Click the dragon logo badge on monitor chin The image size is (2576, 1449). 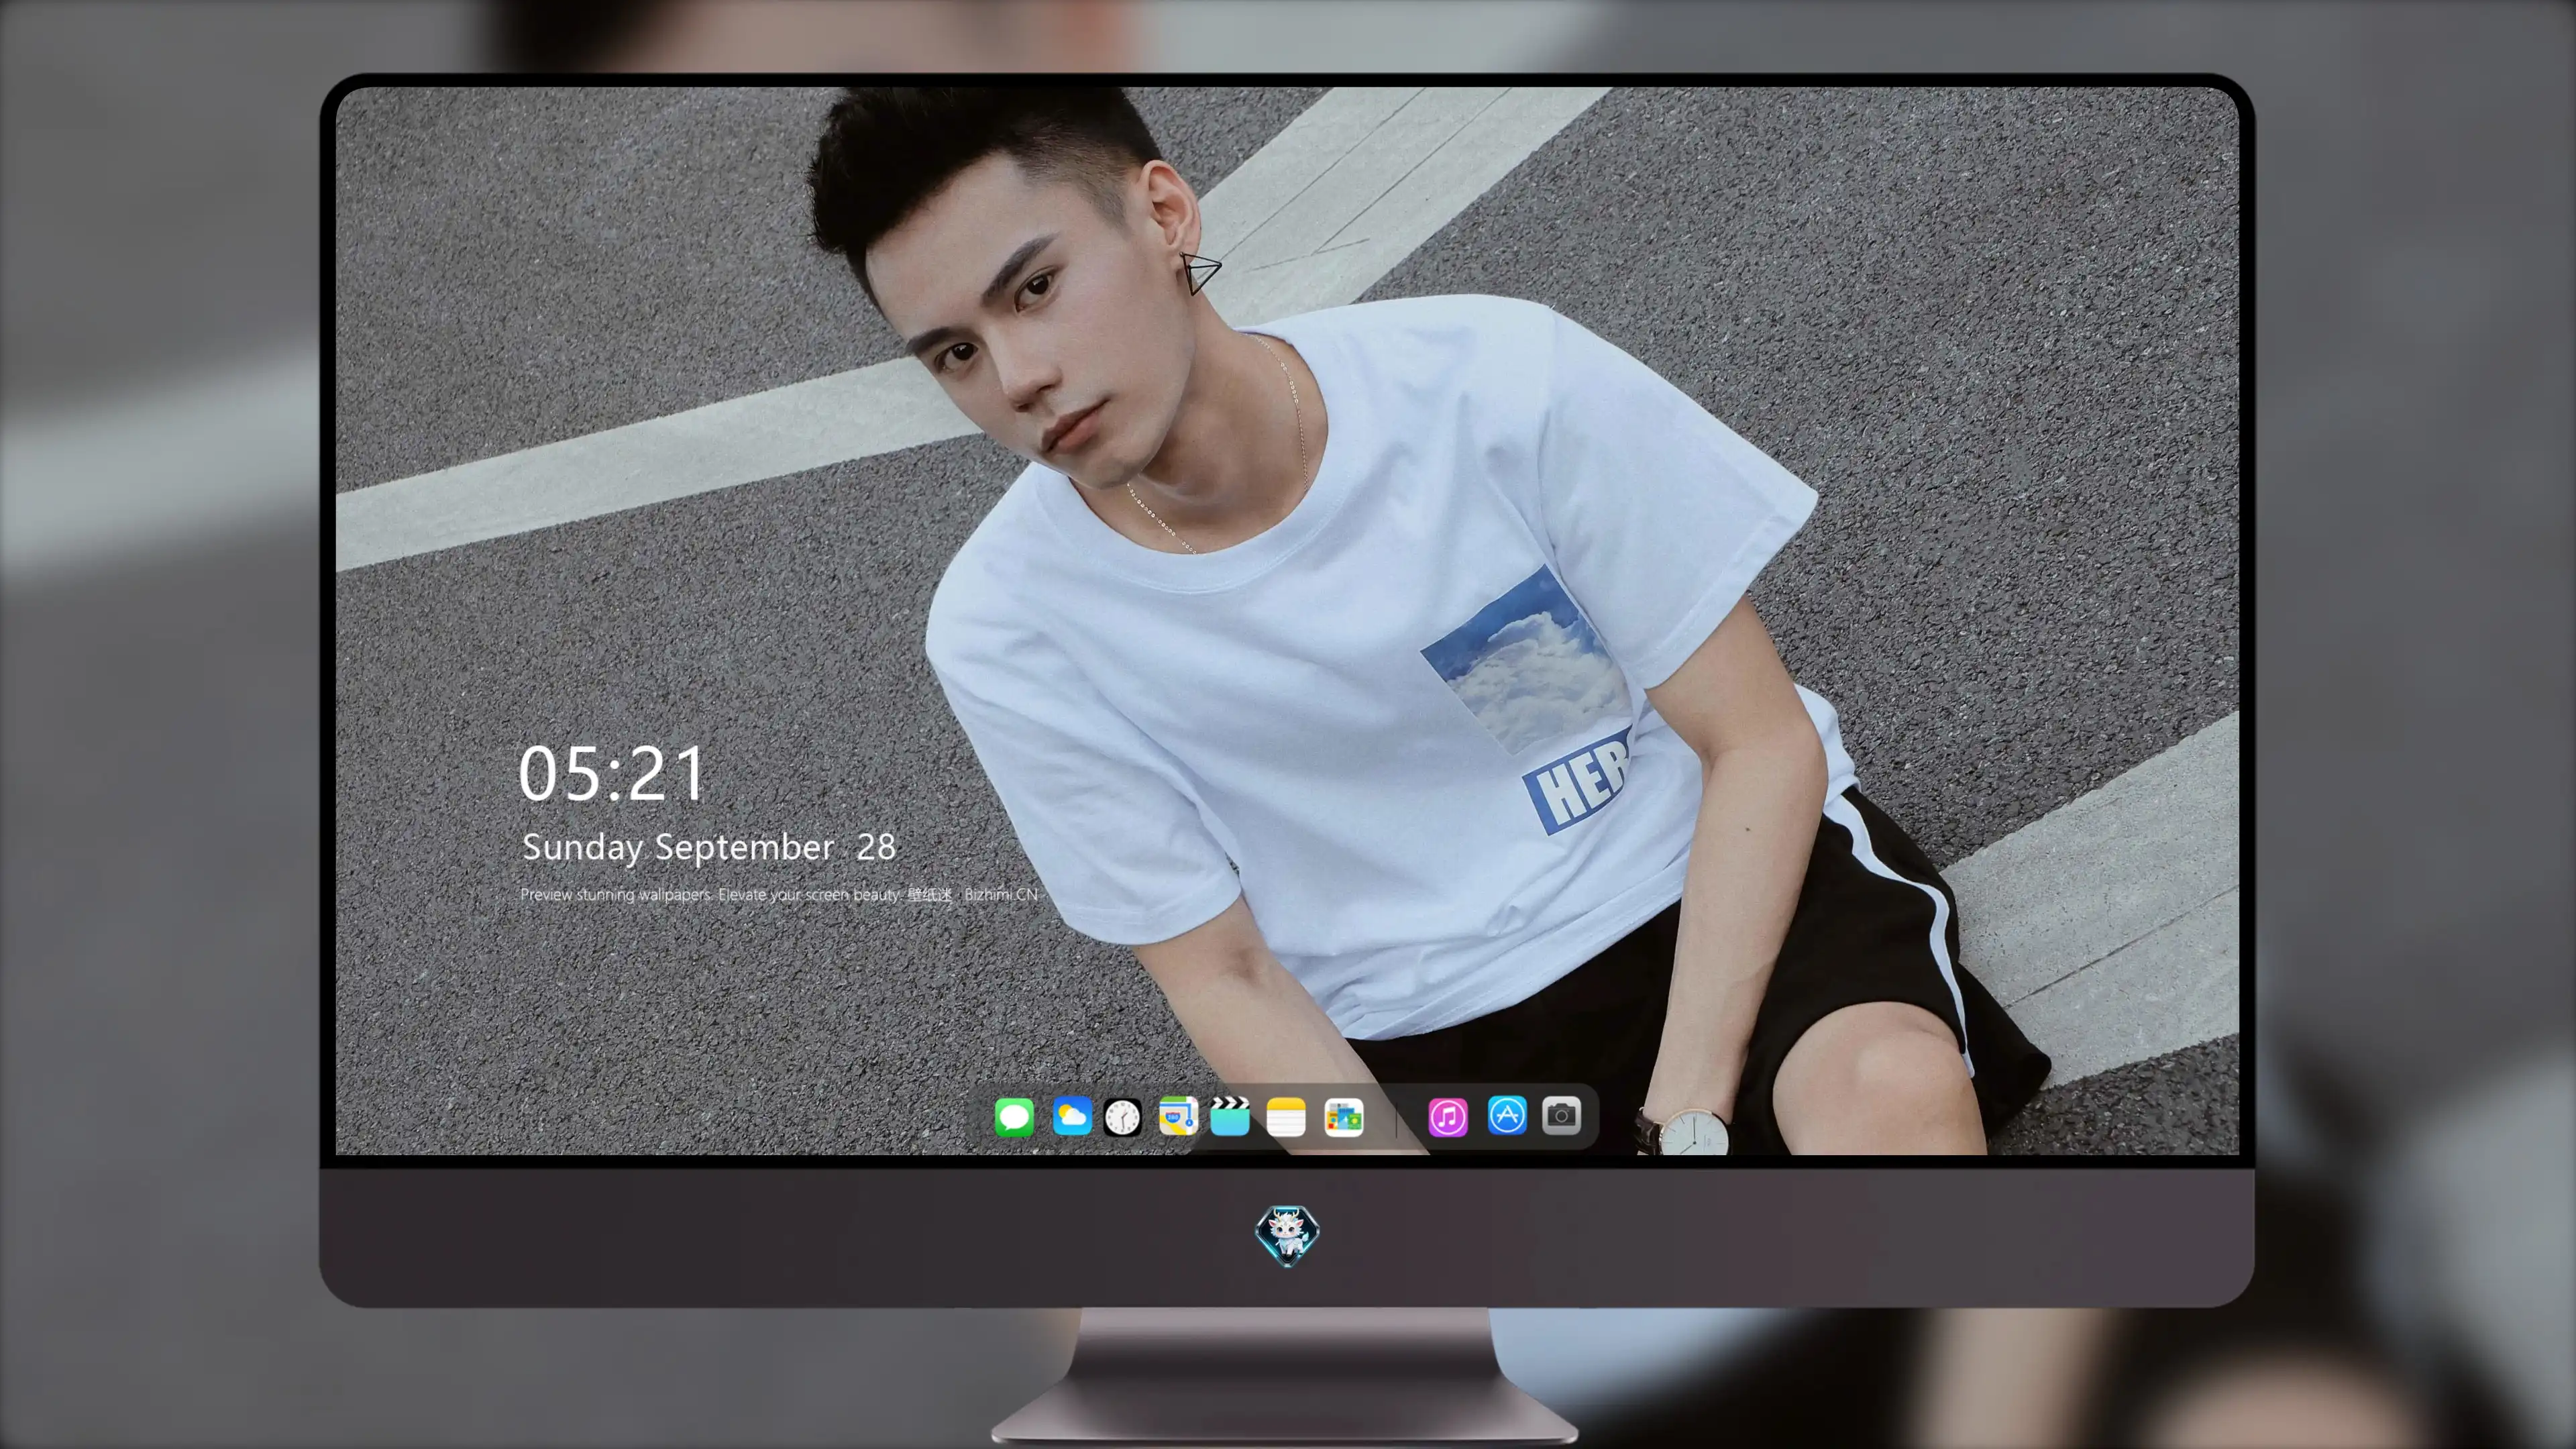click(x=1287, y=1235)
